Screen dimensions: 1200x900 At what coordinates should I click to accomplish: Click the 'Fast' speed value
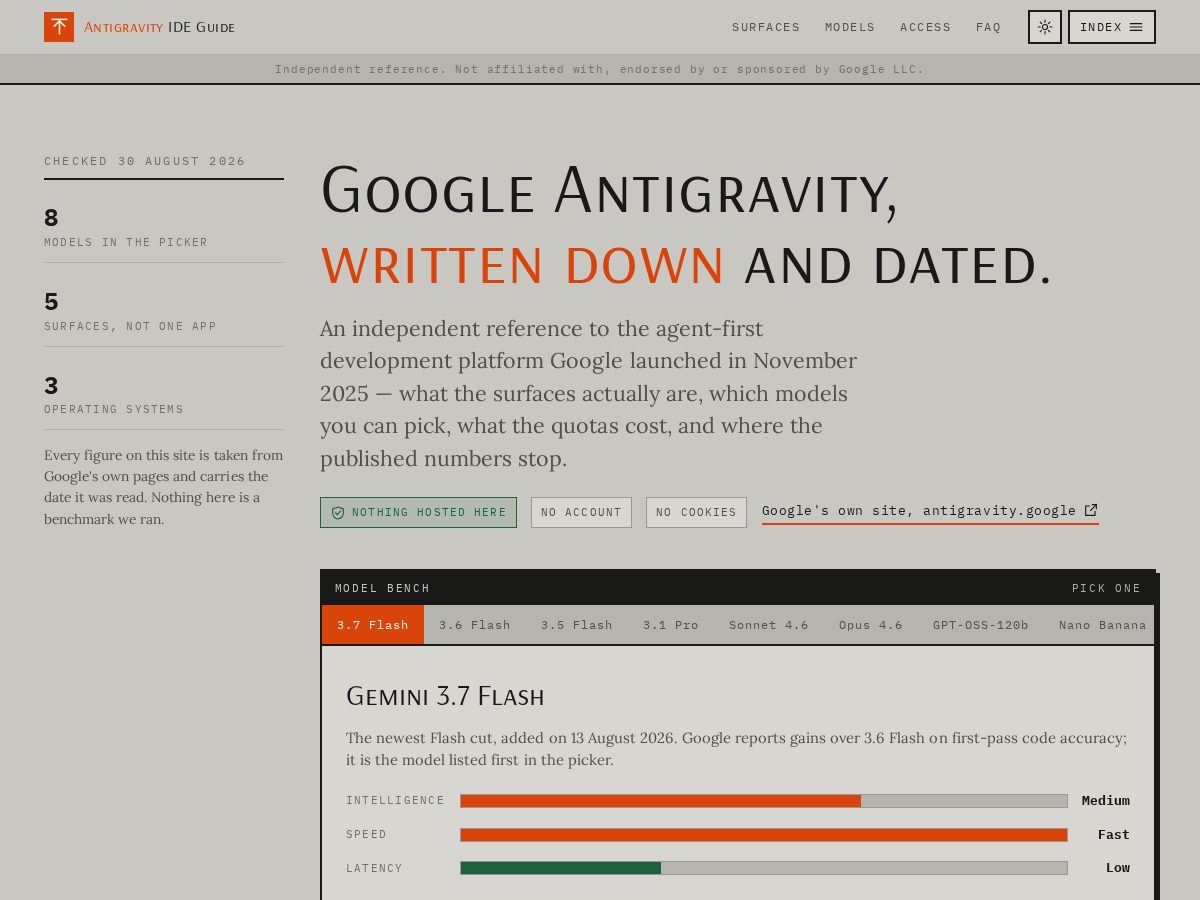click(x=1114, y=835)
